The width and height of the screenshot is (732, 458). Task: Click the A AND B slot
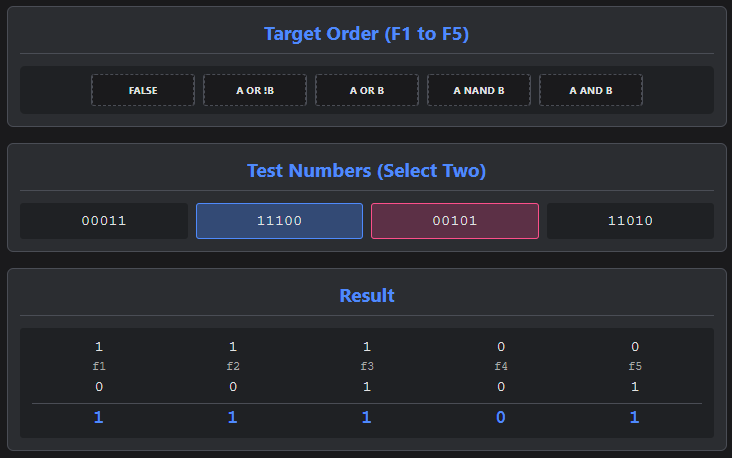(x=591, y=90)
